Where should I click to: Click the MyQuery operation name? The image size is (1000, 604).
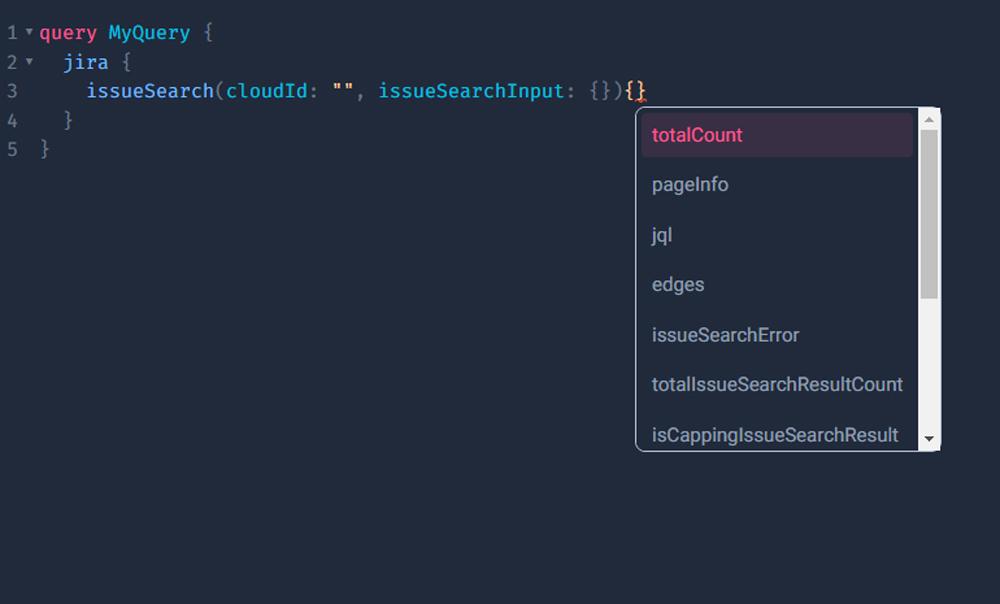pyautogui.click(x=149, y=33)
